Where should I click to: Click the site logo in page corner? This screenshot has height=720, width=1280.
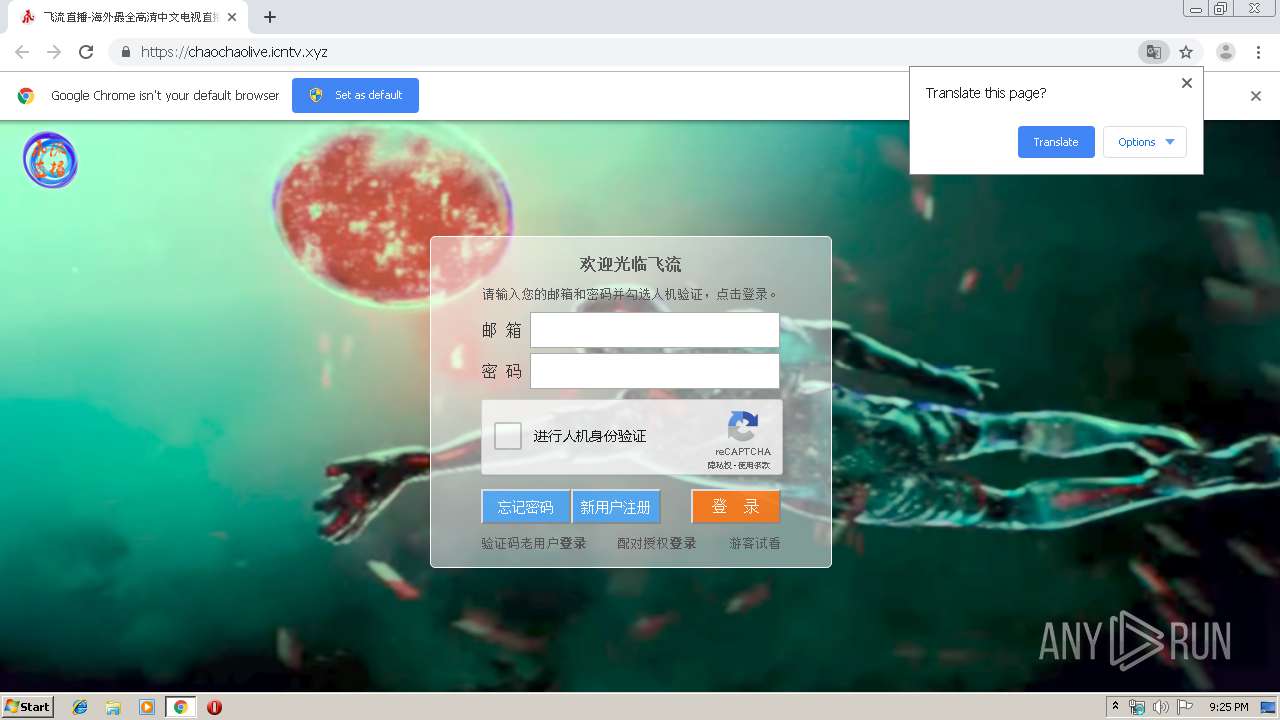click(50, 160)
